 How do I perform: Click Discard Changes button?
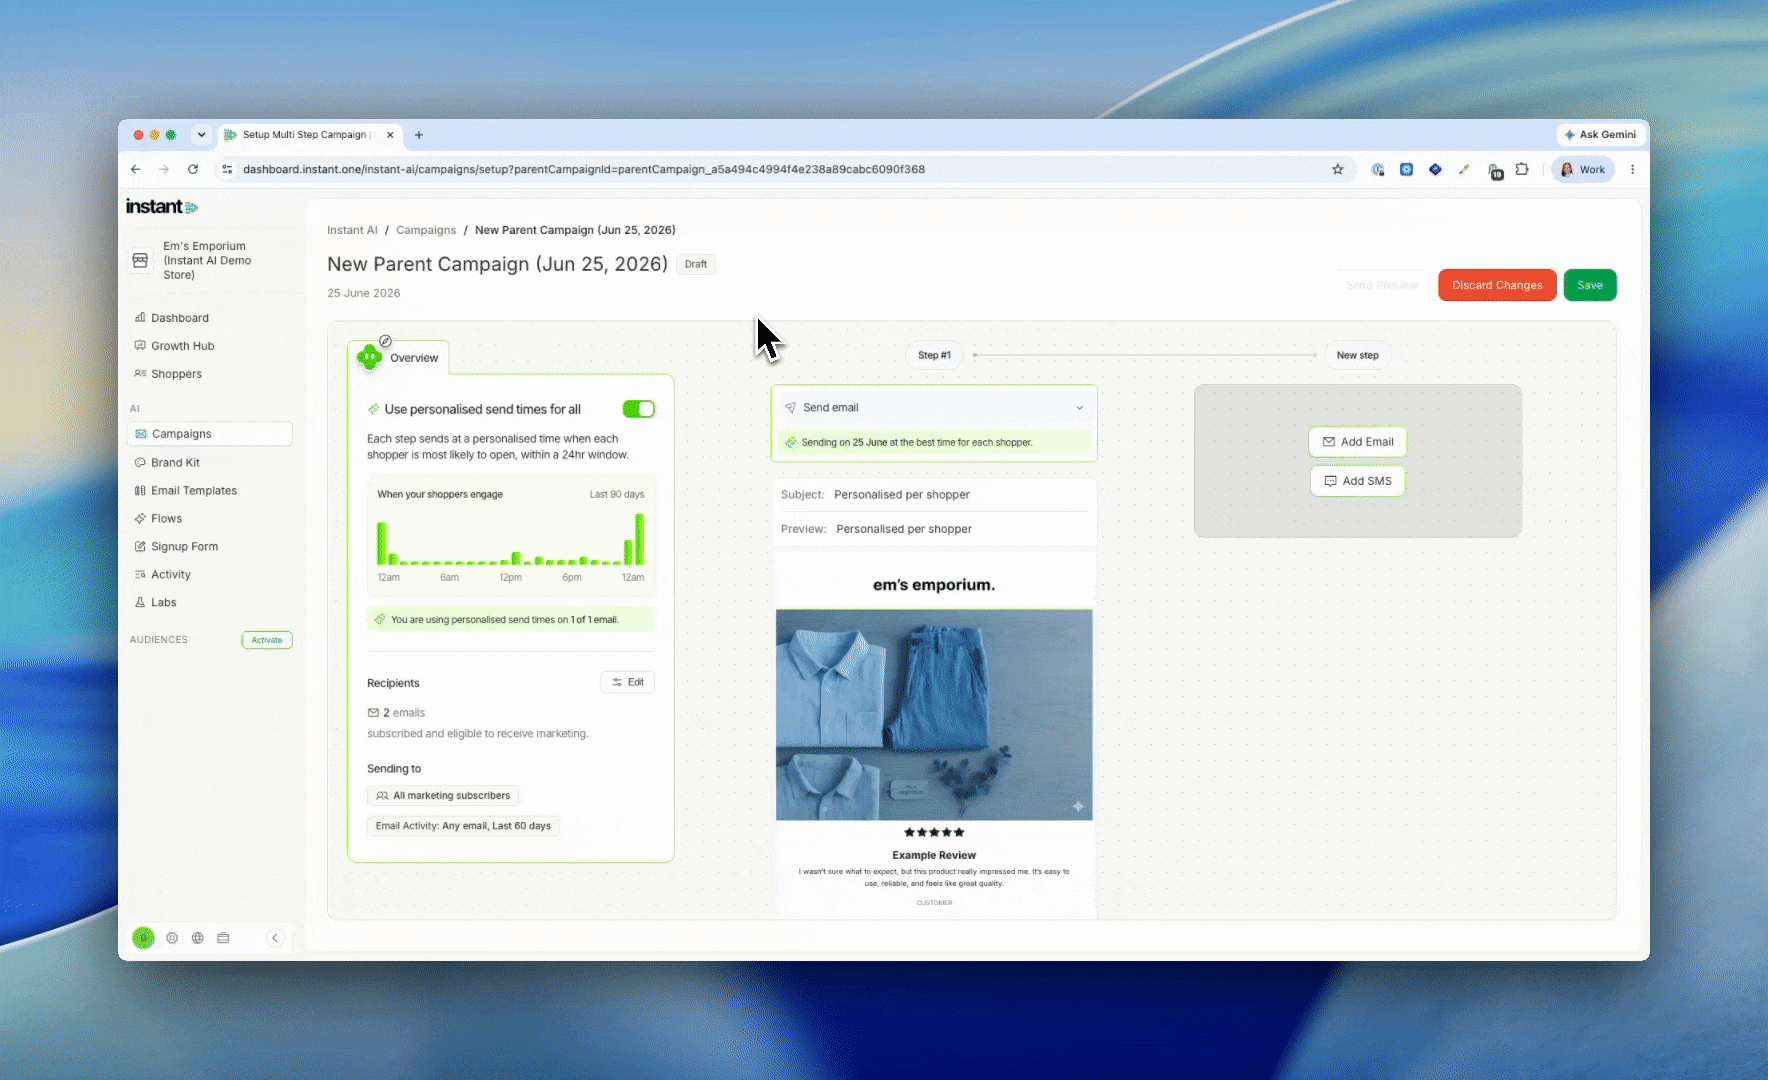coord(1497,285)
